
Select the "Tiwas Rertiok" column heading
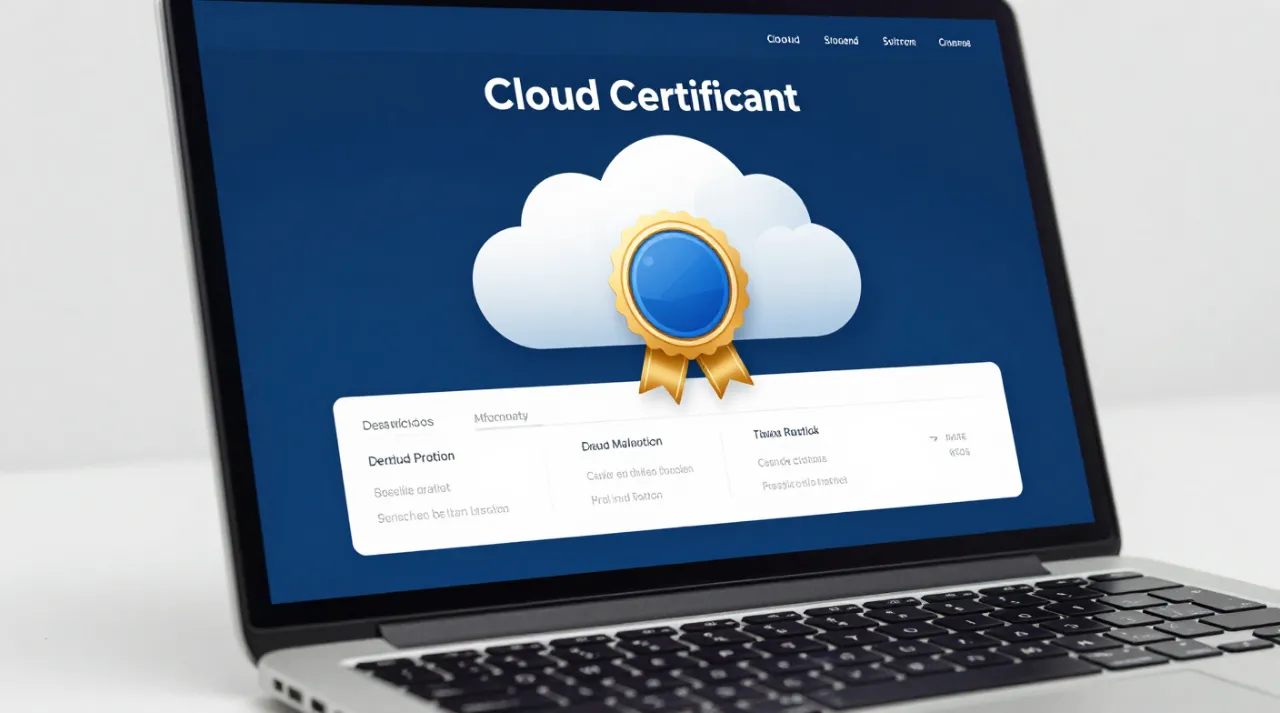[x=786, y=433]
